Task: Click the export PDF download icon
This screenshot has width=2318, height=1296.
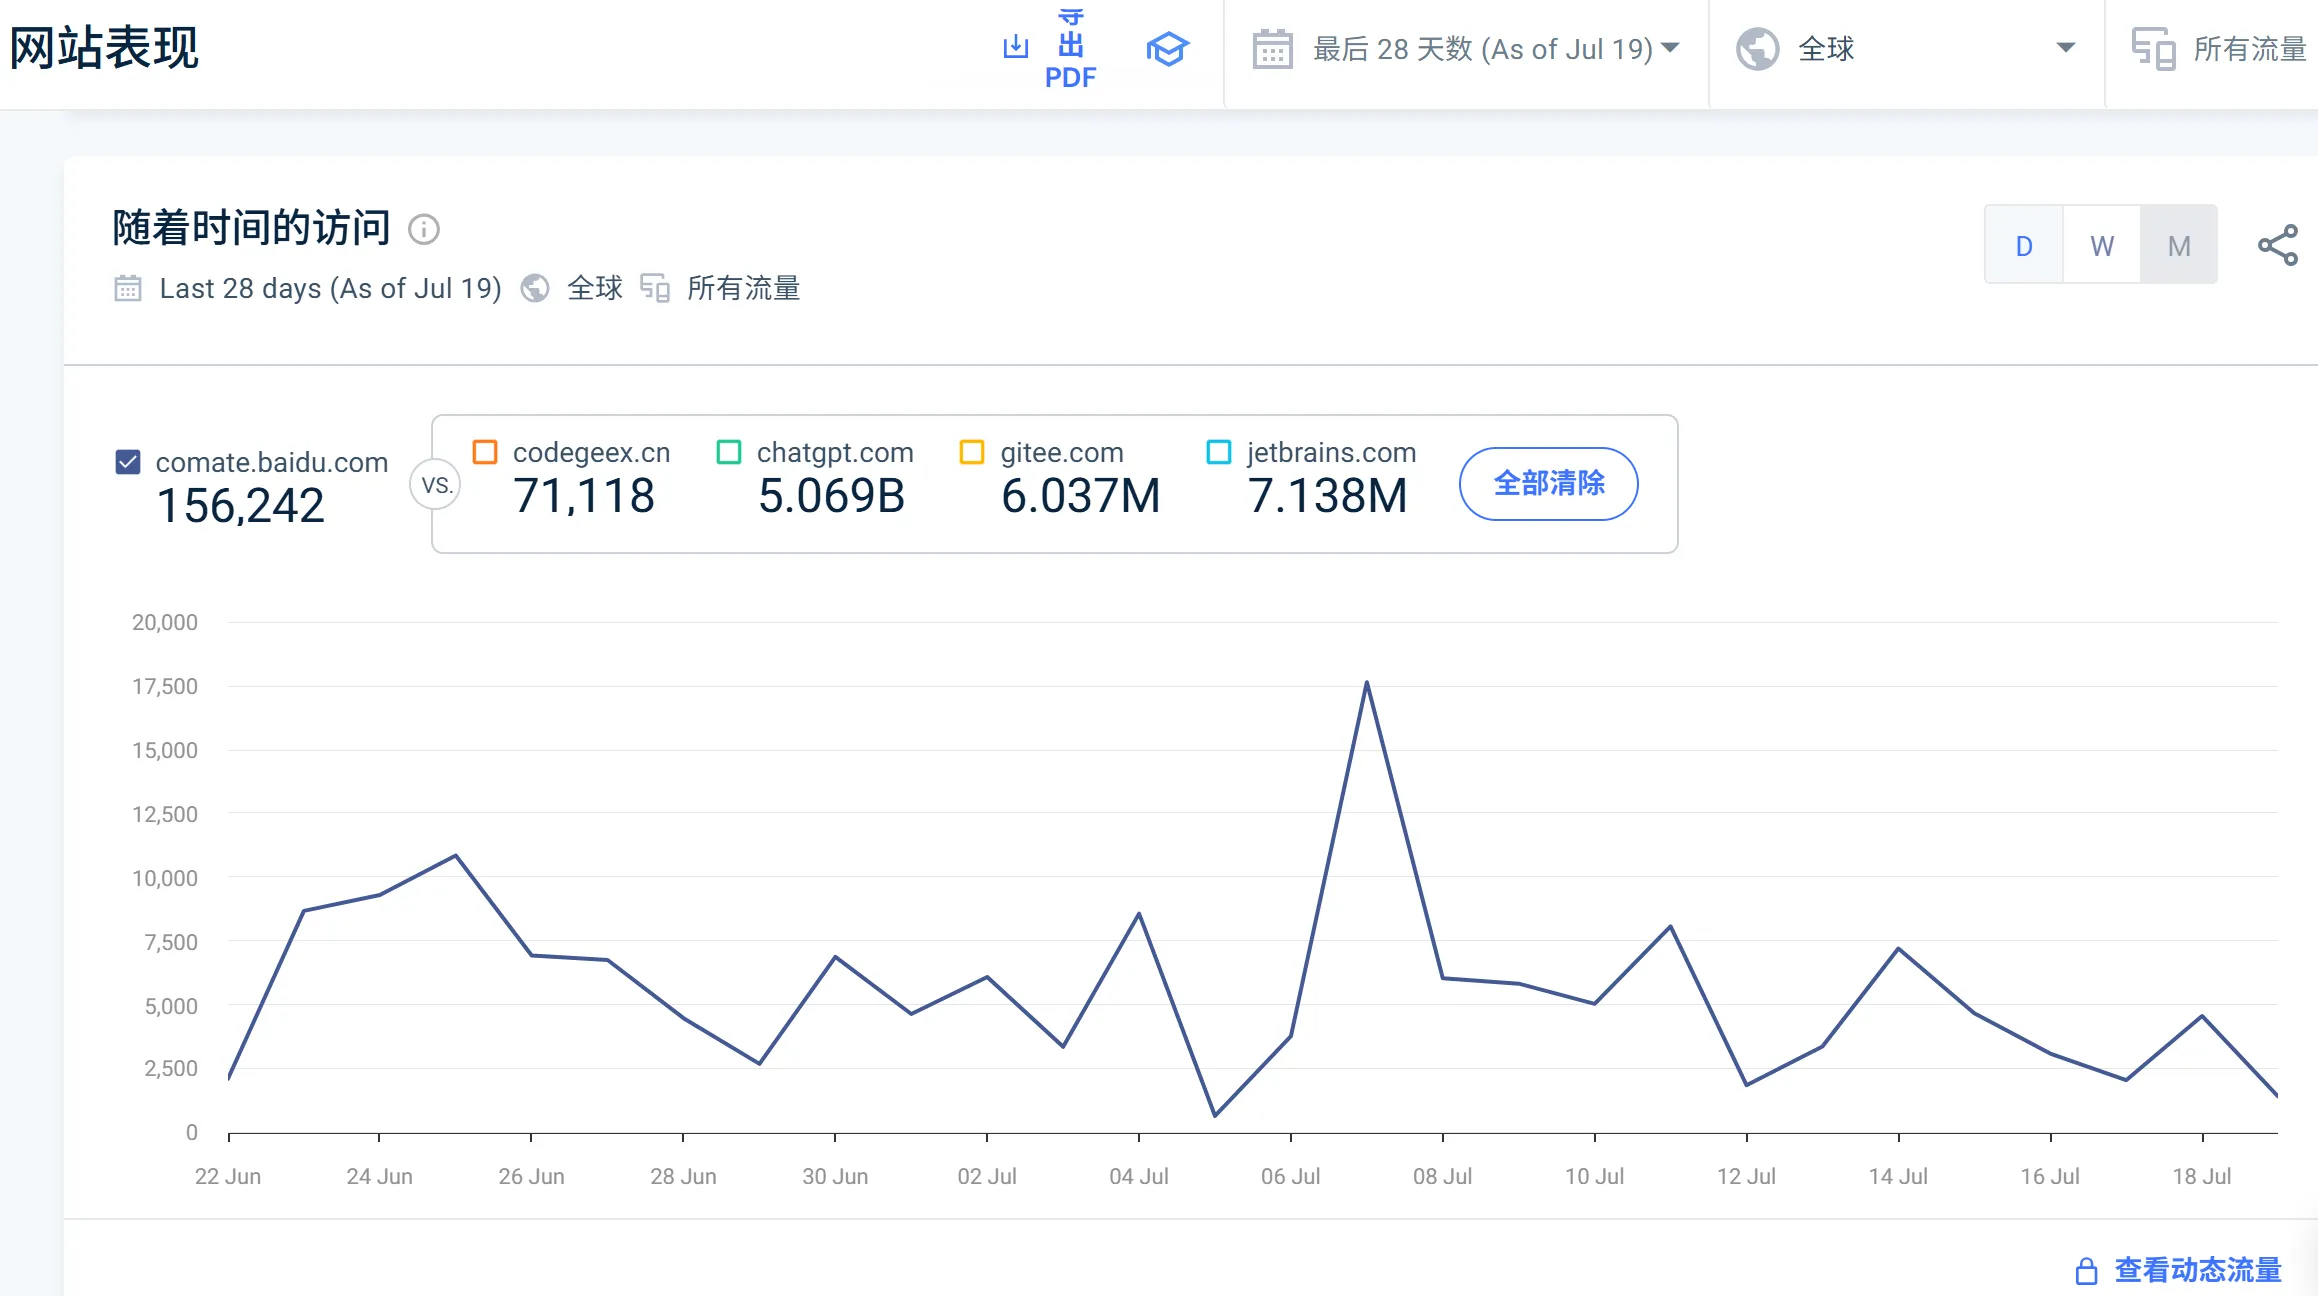Action: pos(1015,47)
